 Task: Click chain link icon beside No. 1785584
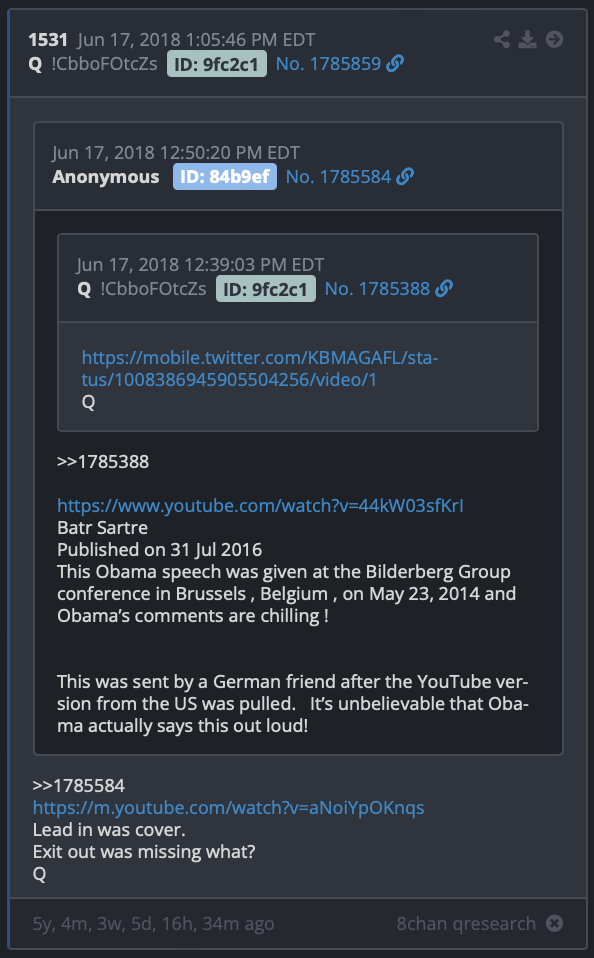point(405,177)
